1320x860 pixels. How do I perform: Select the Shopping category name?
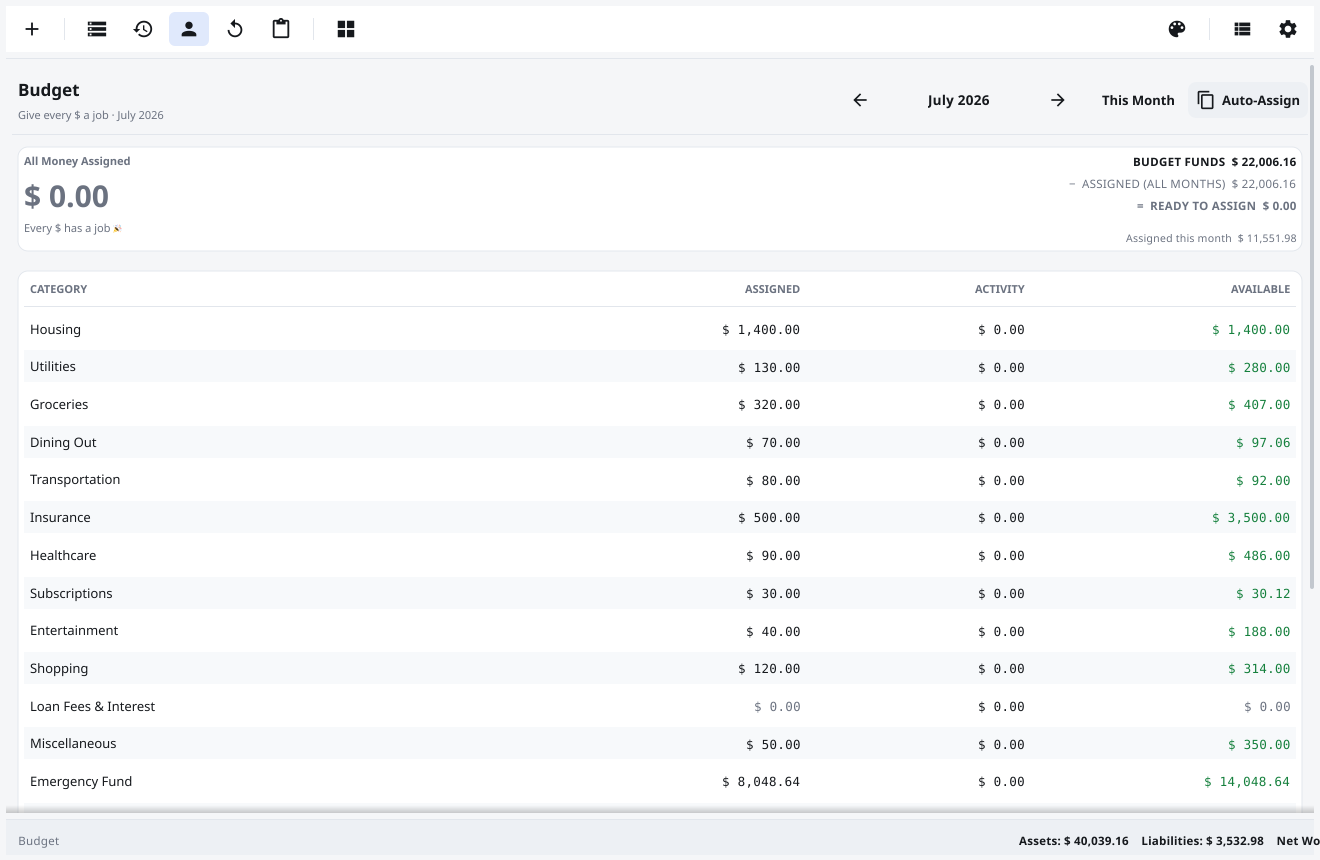[59, 668]
